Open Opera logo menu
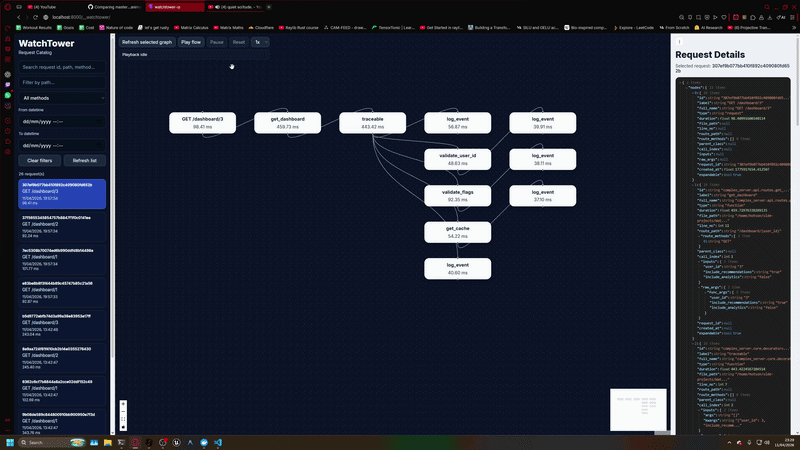This screenshot has height=450, width=800. pos(8,7)
